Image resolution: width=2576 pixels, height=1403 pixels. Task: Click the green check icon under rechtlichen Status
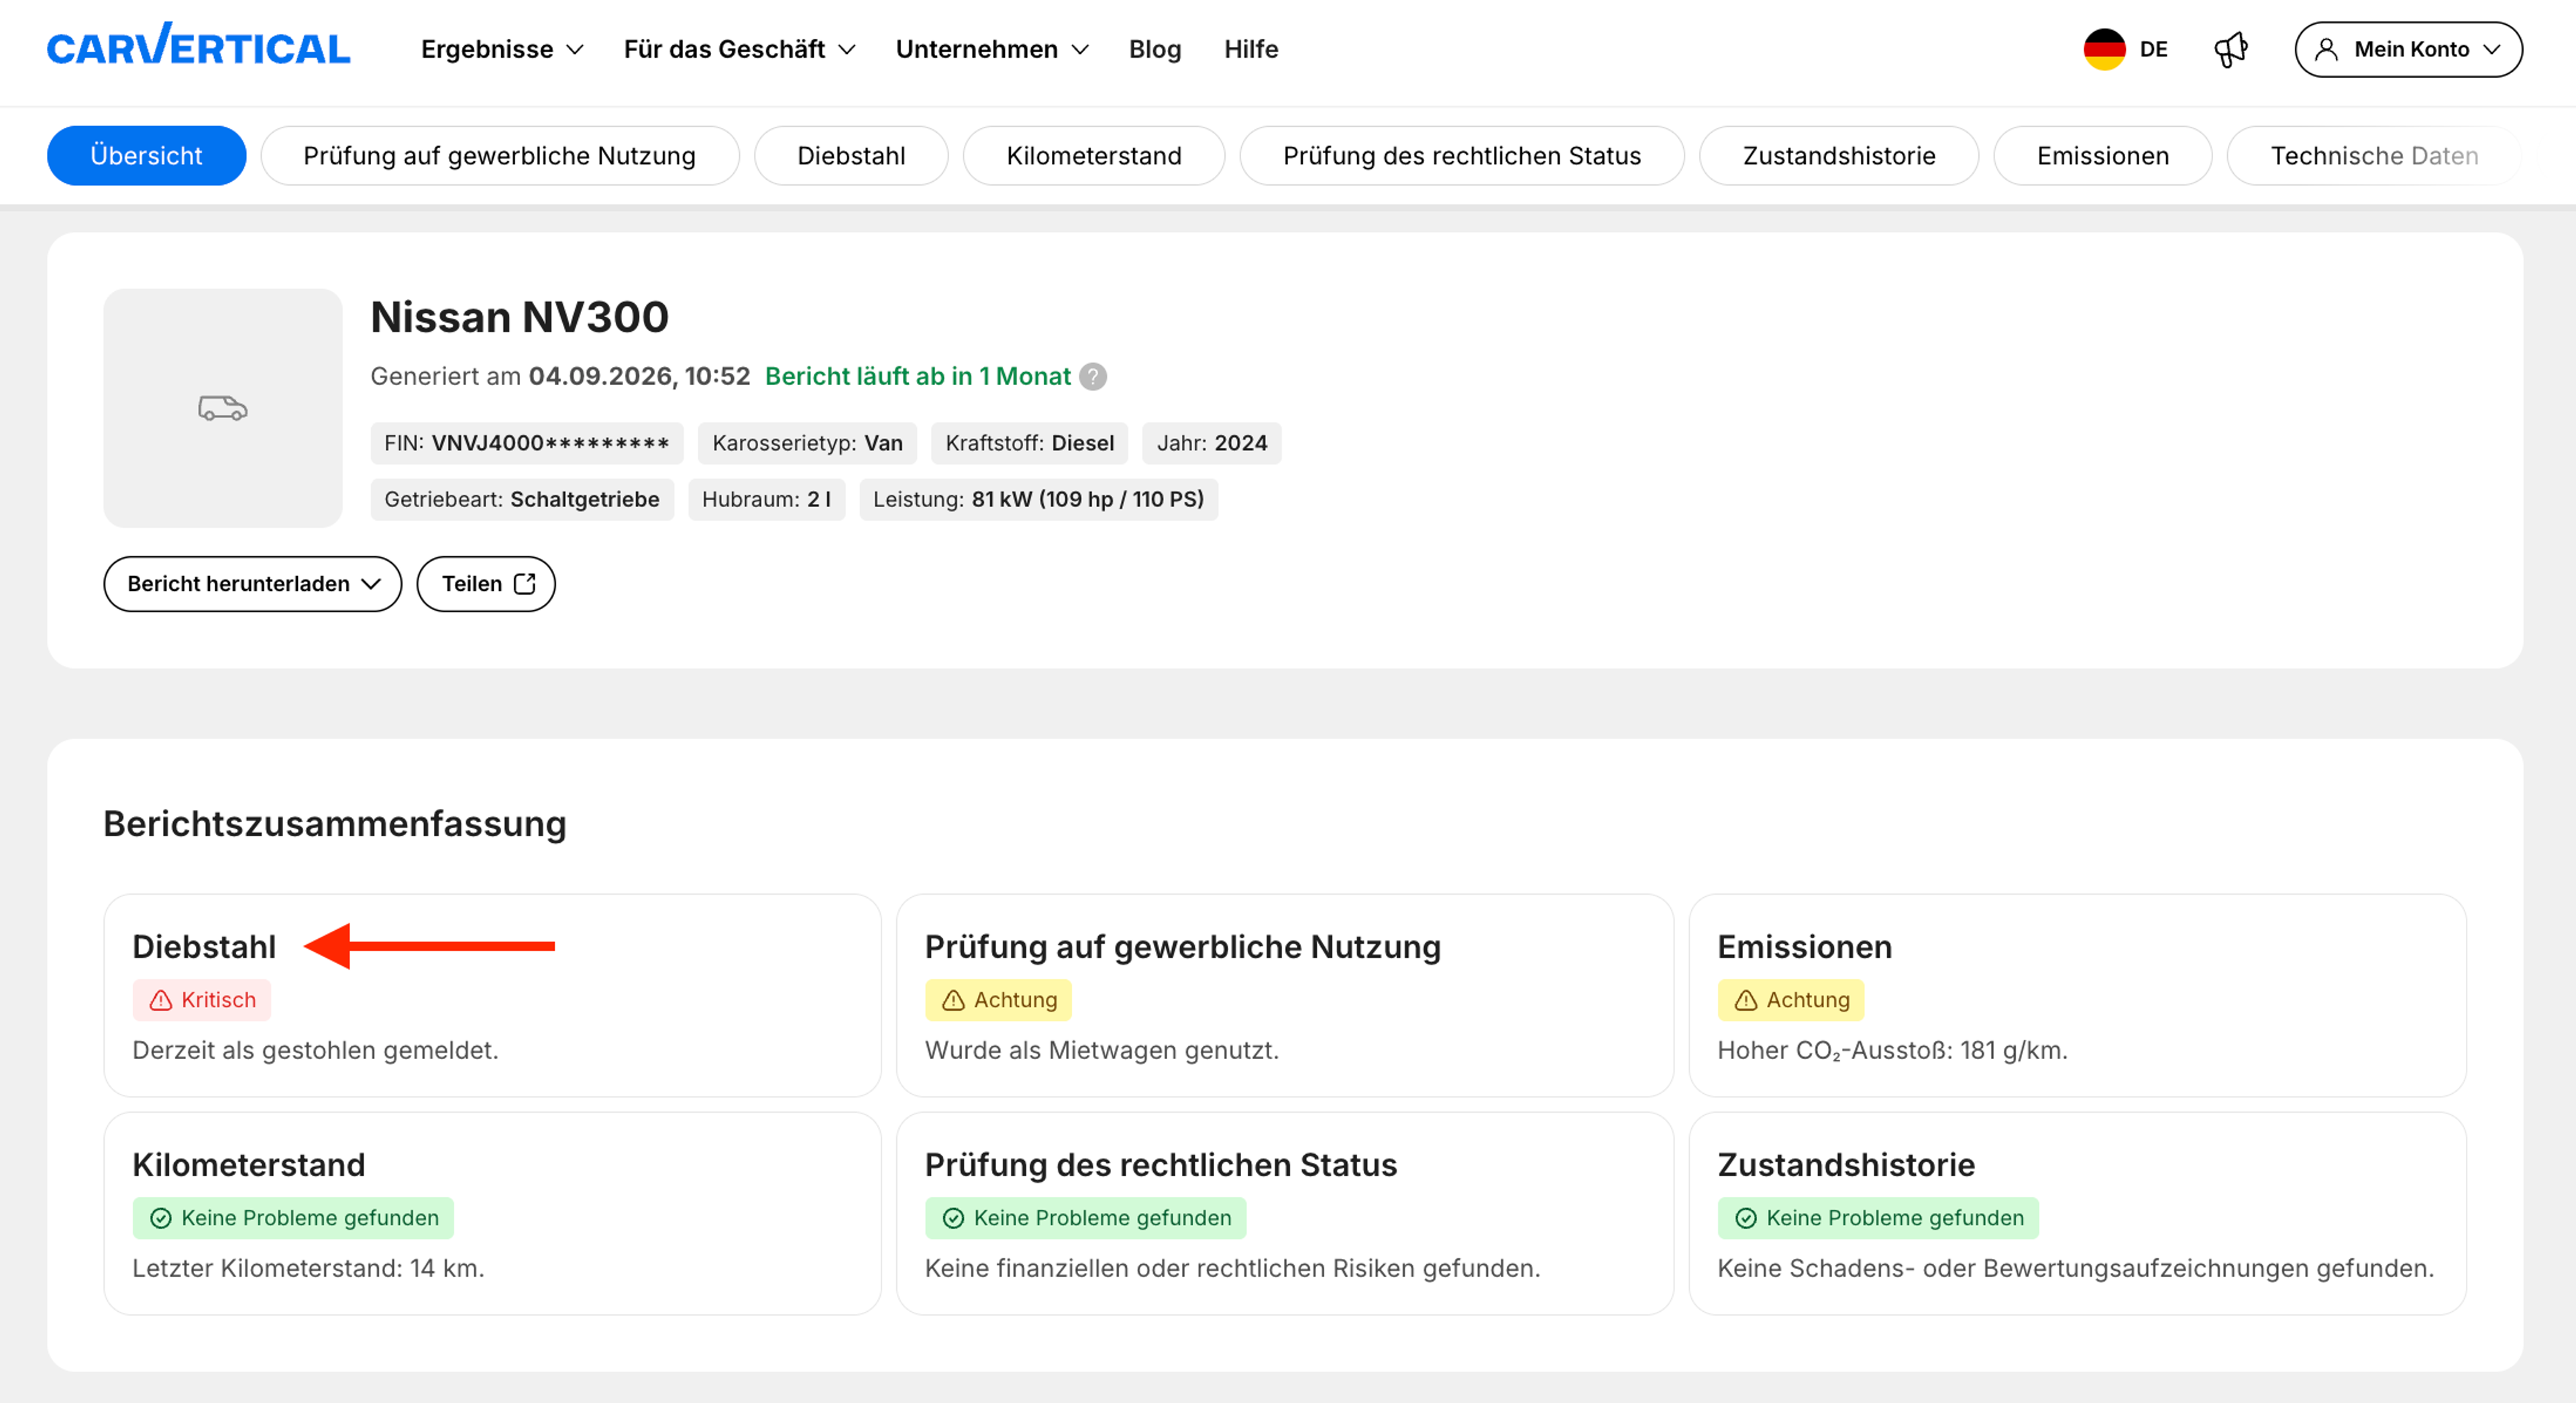pyautogui.click(x=953, y=1218)
